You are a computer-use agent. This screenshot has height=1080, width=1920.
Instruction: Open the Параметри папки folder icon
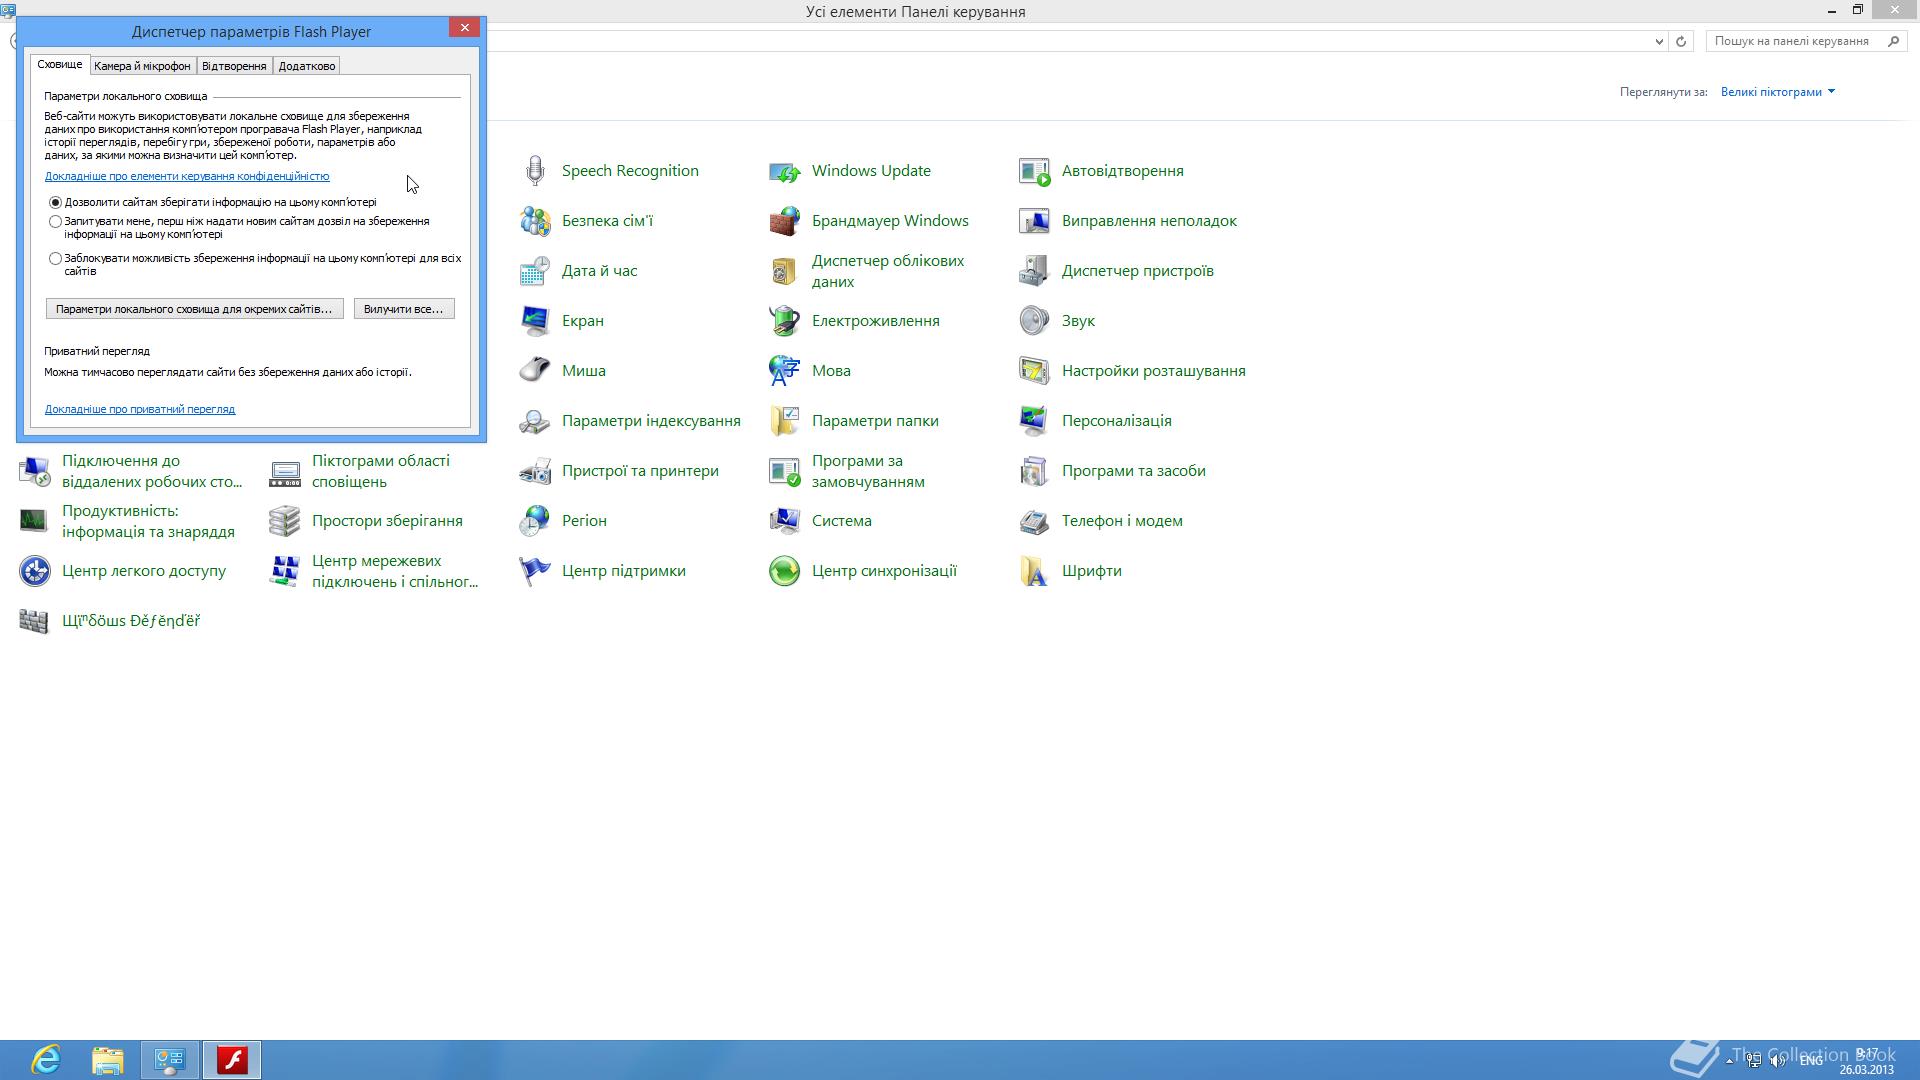(x=785, y=421)
